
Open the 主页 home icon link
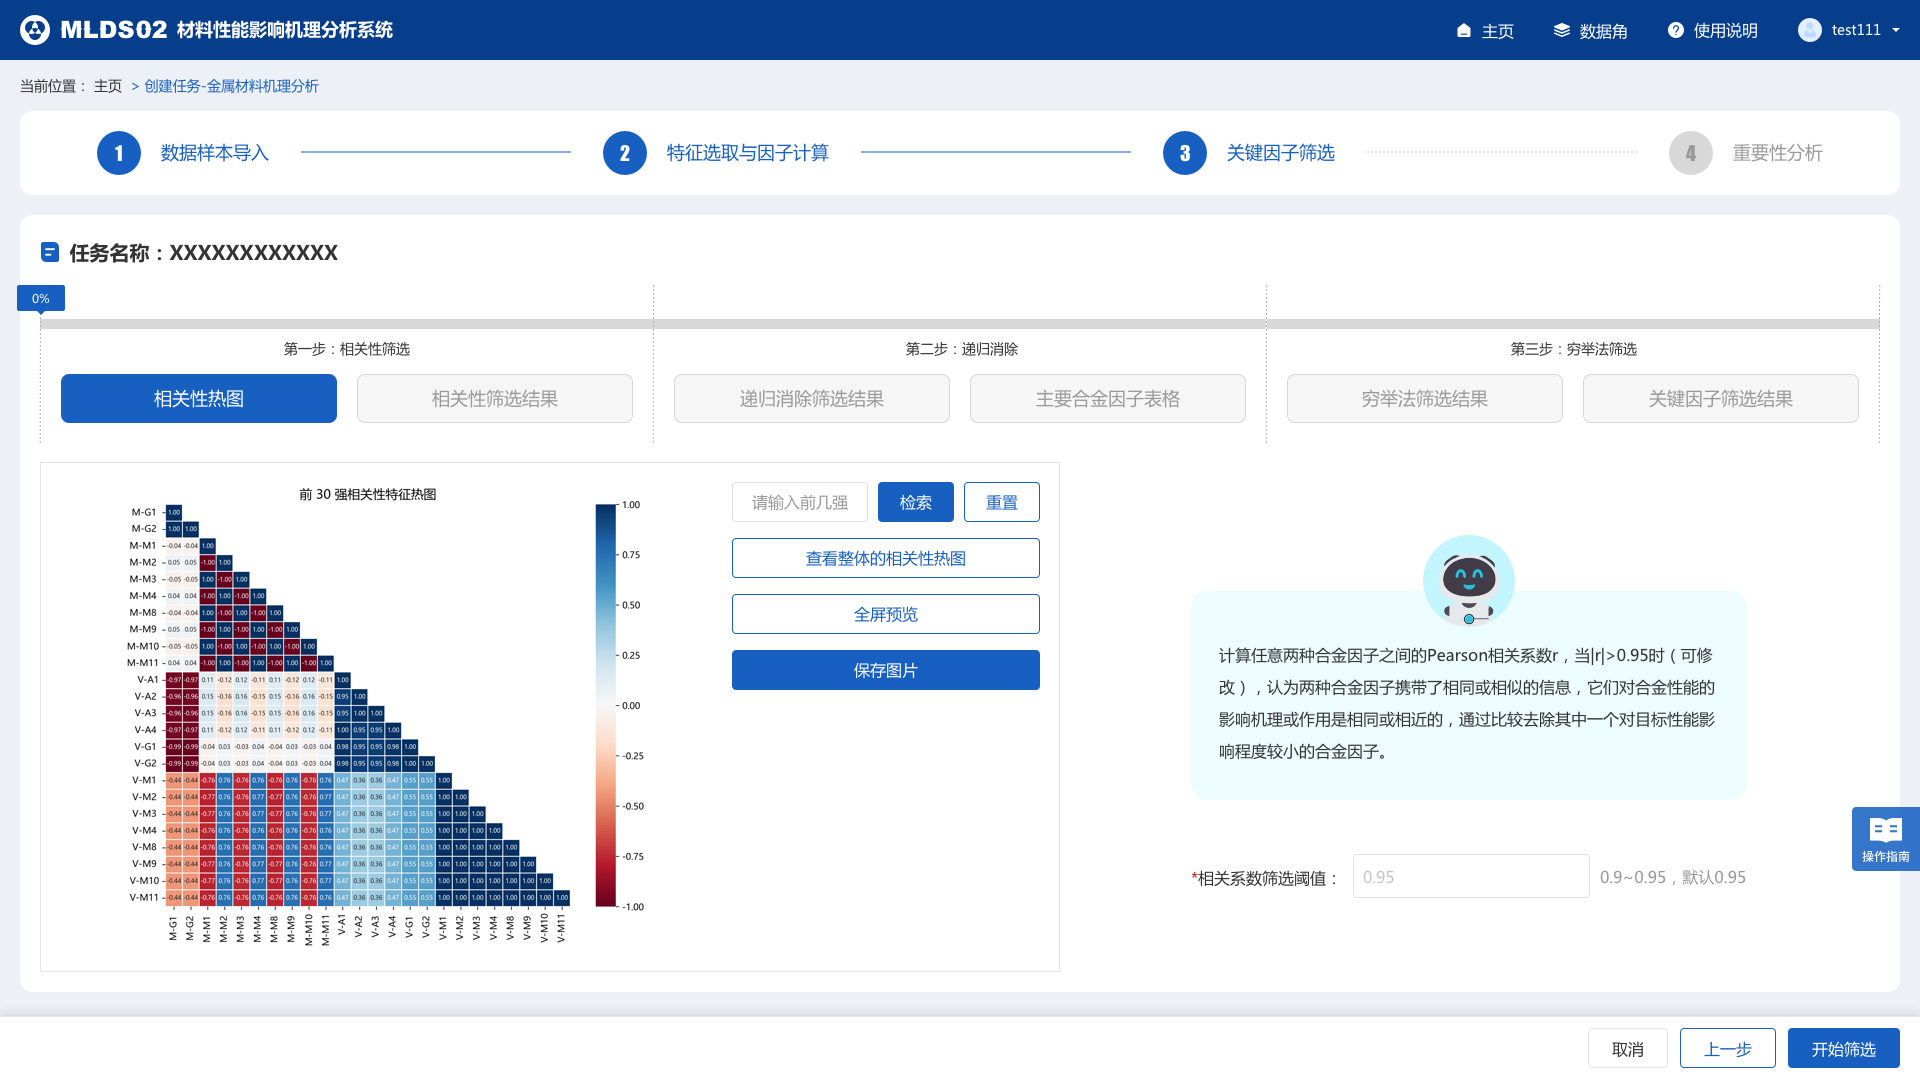tap(1464, 31)
